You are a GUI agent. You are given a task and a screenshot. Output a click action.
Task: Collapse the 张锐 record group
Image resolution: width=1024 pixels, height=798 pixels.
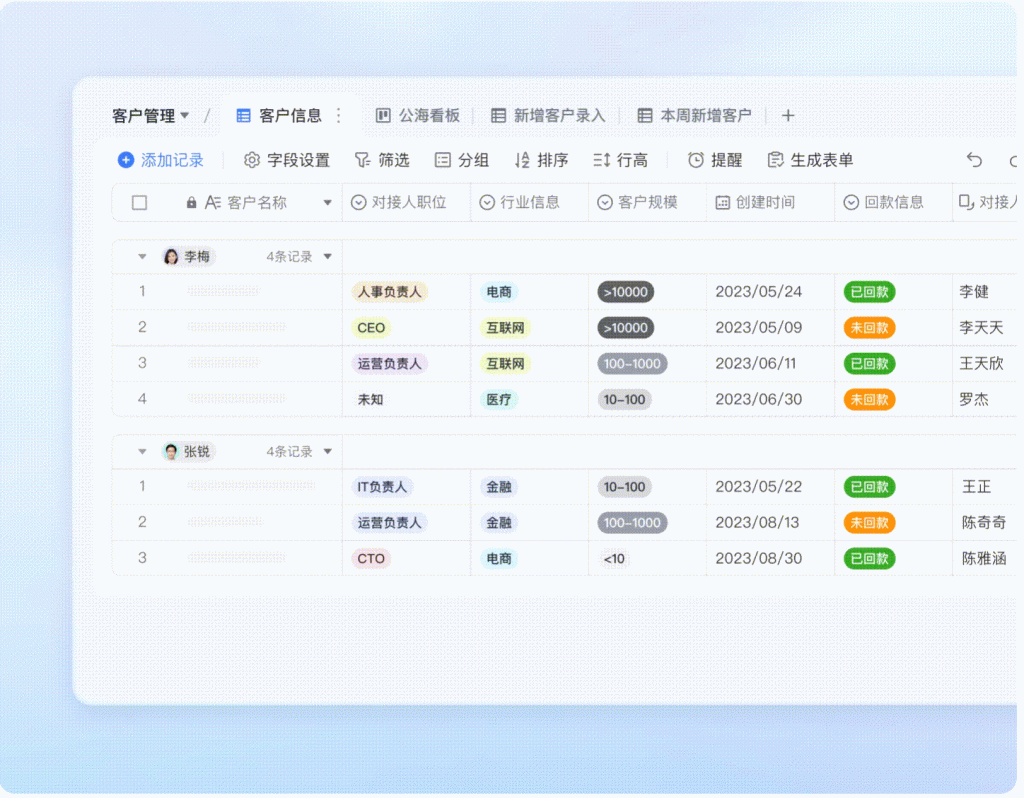click(142, 451)
